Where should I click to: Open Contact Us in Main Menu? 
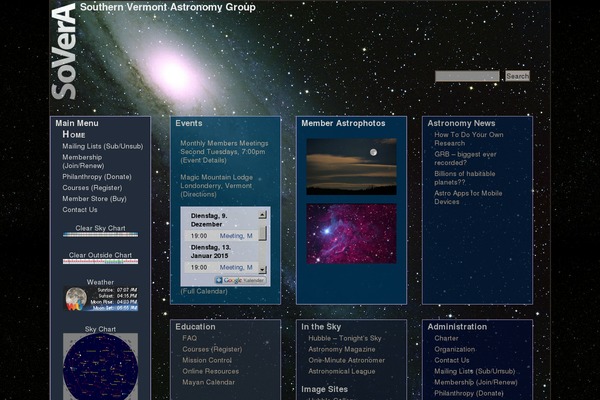80,209
